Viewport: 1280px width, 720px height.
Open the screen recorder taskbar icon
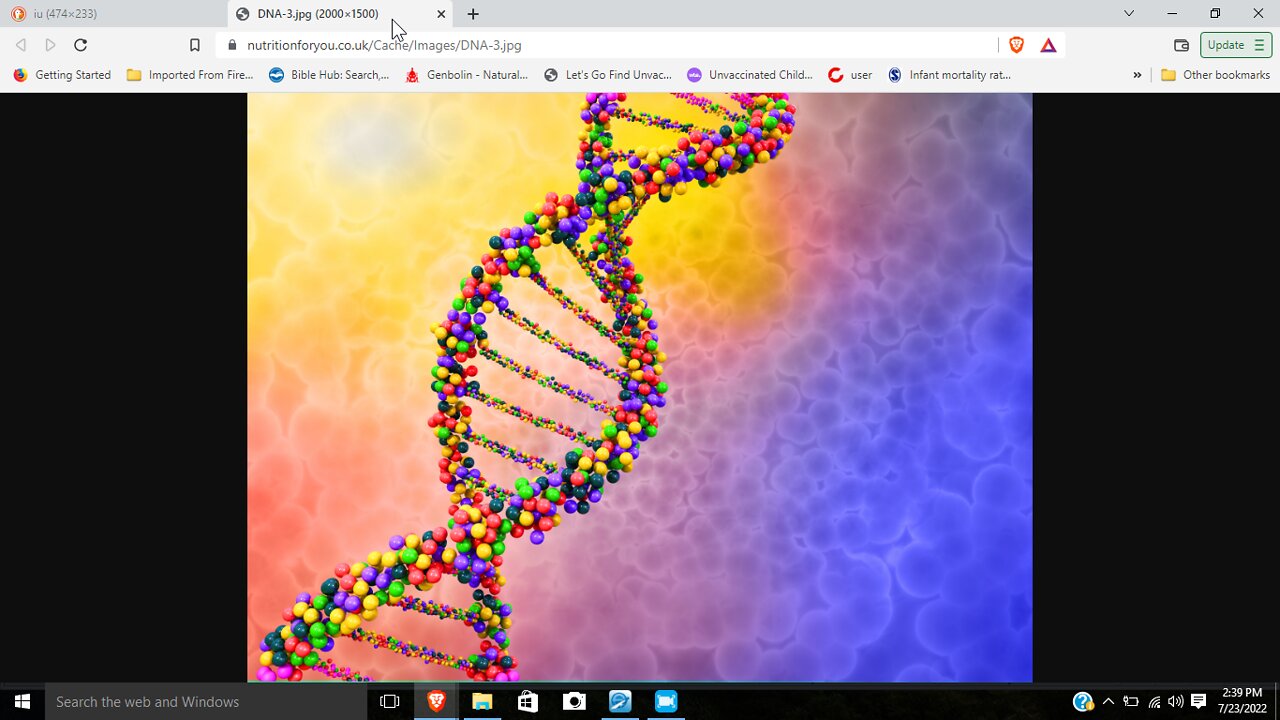666,702
